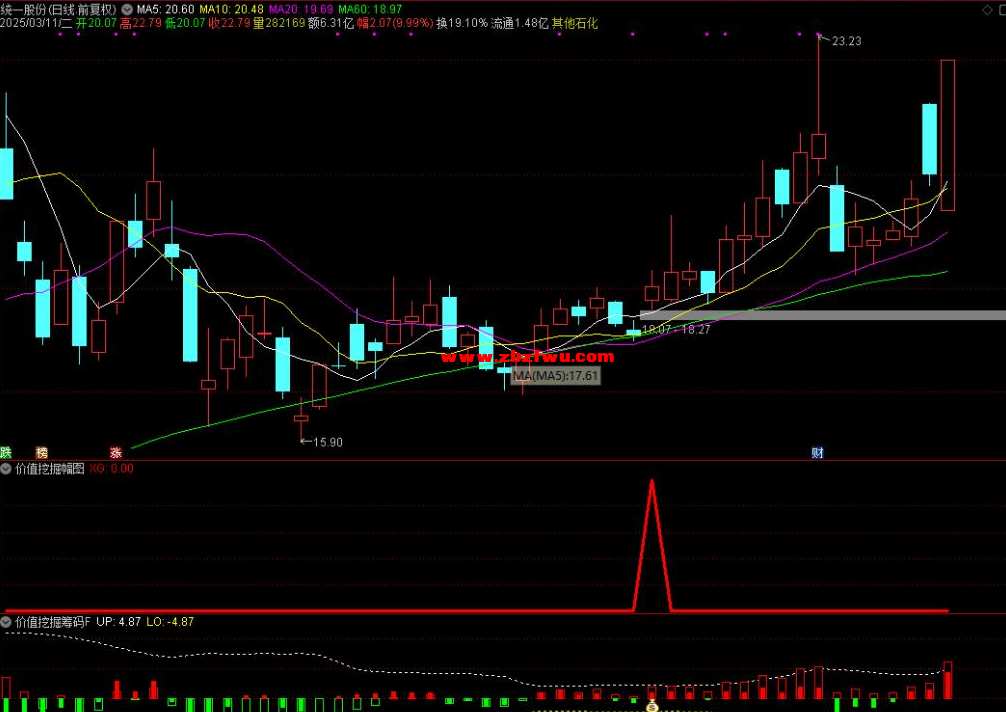1006x712 pixels.
Task: Expand the 价值挖掘筹码F indicator menu arrow
Action: tap(6, 622)
